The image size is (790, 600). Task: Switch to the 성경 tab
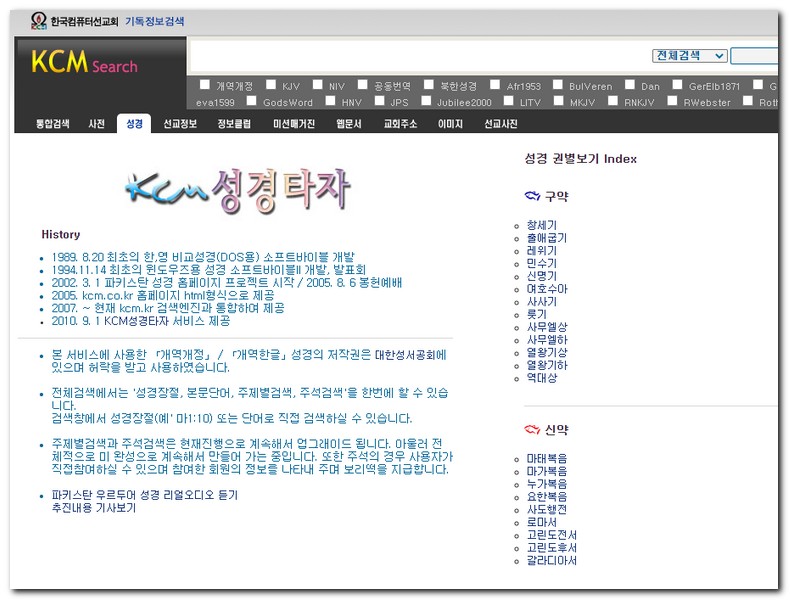pyautogui.click(x=134, y=124)
